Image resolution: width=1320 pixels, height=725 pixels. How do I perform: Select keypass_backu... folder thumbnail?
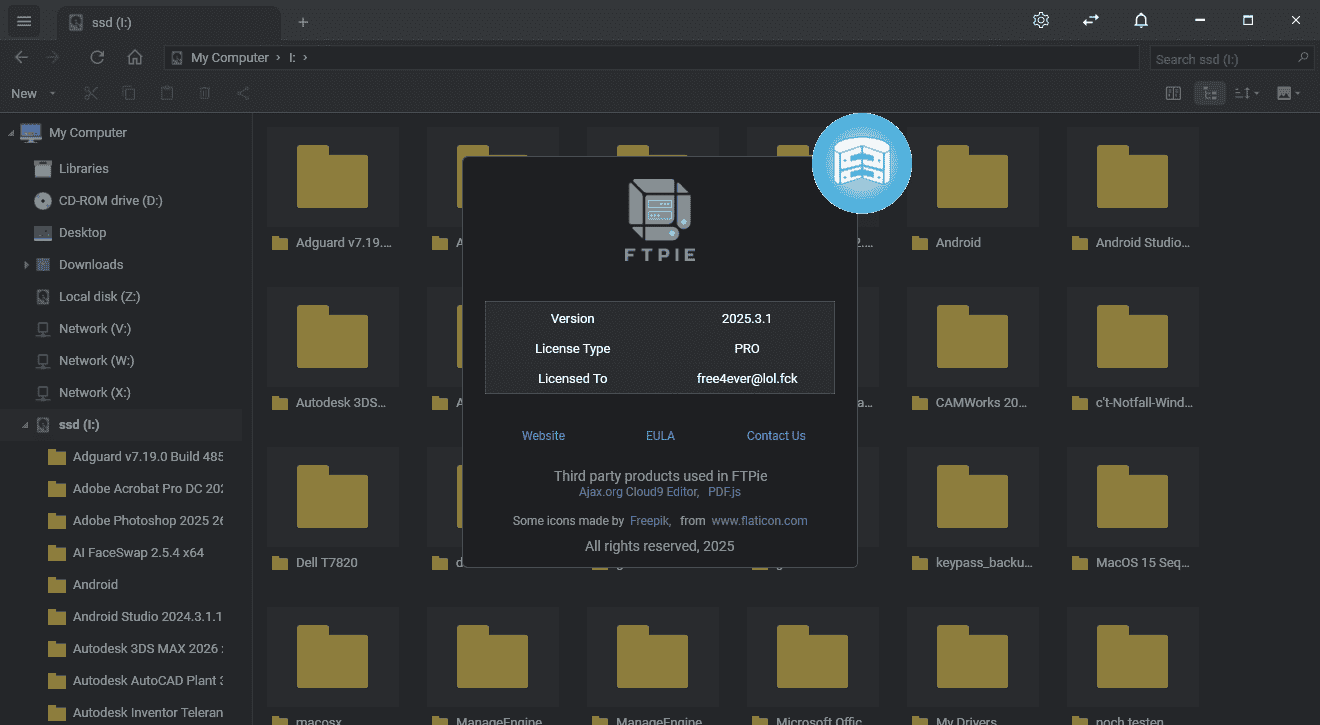[x=972, y=497]
